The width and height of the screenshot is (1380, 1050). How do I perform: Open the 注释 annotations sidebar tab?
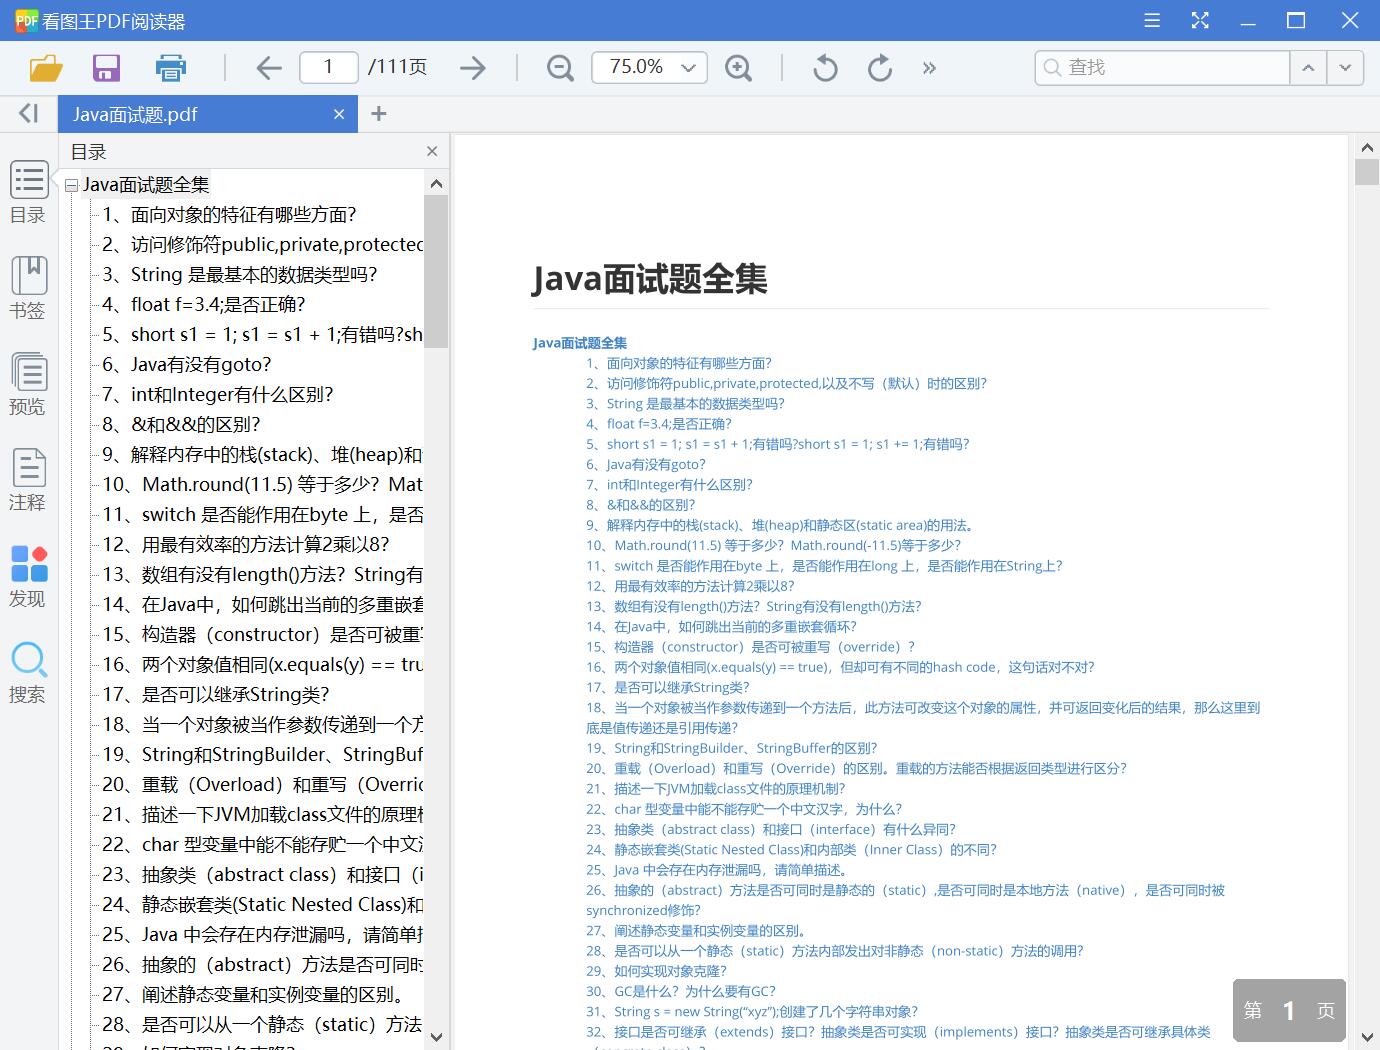click(x=28, y=480)
